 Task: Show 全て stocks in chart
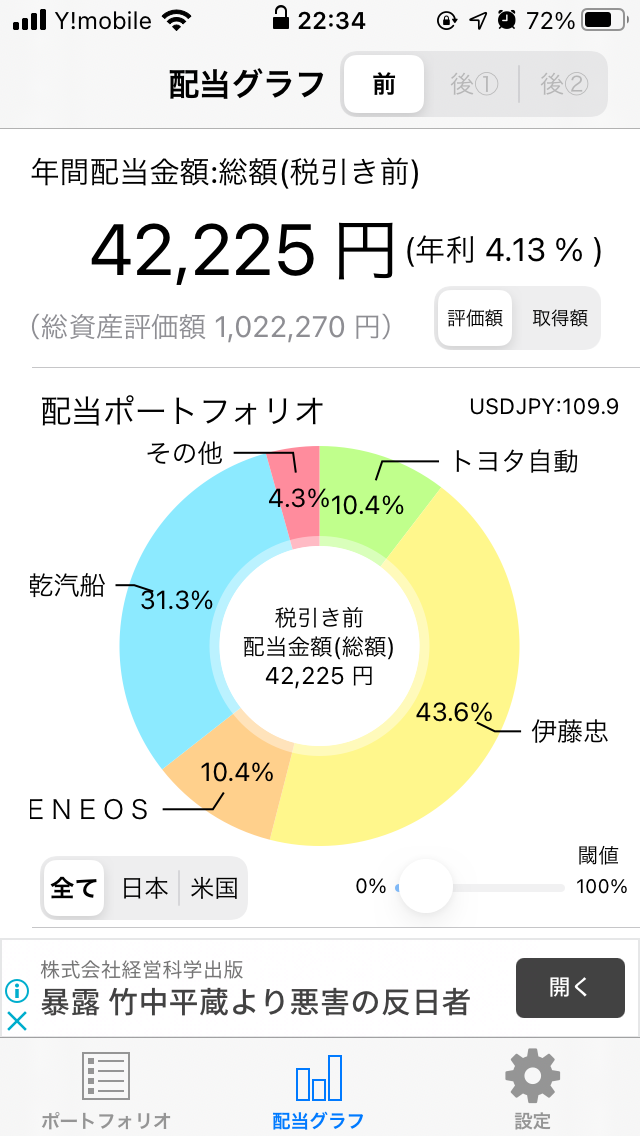[x=73, y=888]
